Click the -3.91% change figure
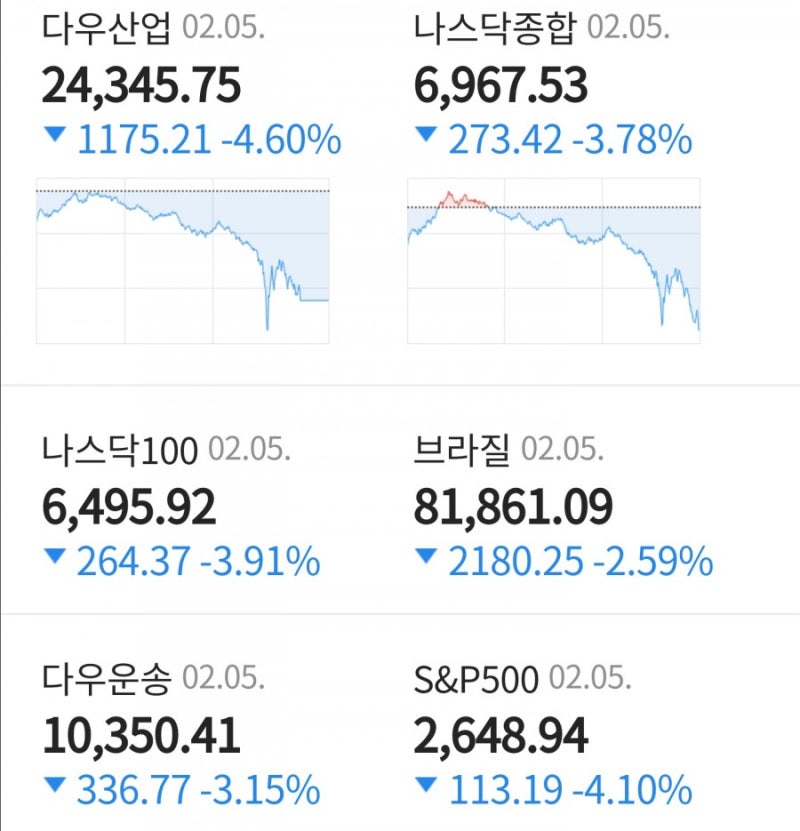This screenshot has height=831, width=800. pos(260,561)
